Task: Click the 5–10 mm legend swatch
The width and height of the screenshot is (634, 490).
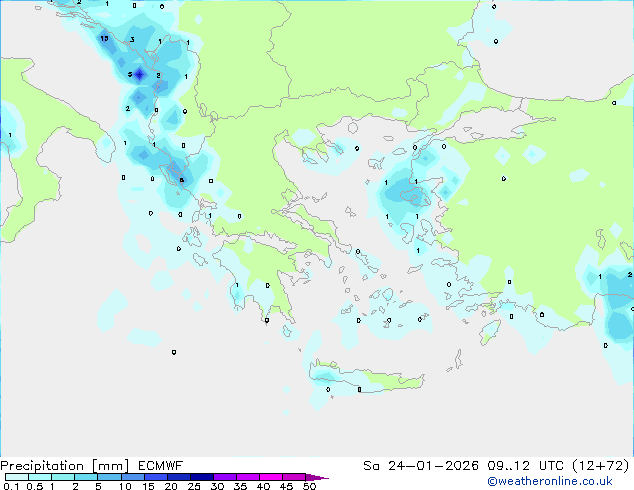Action: pos(109,477)
